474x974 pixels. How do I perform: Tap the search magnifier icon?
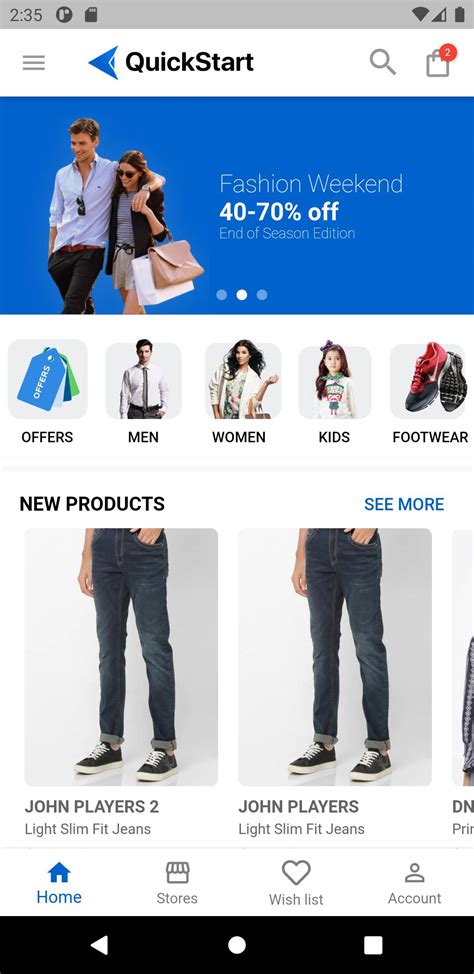[x=383, y=62]
